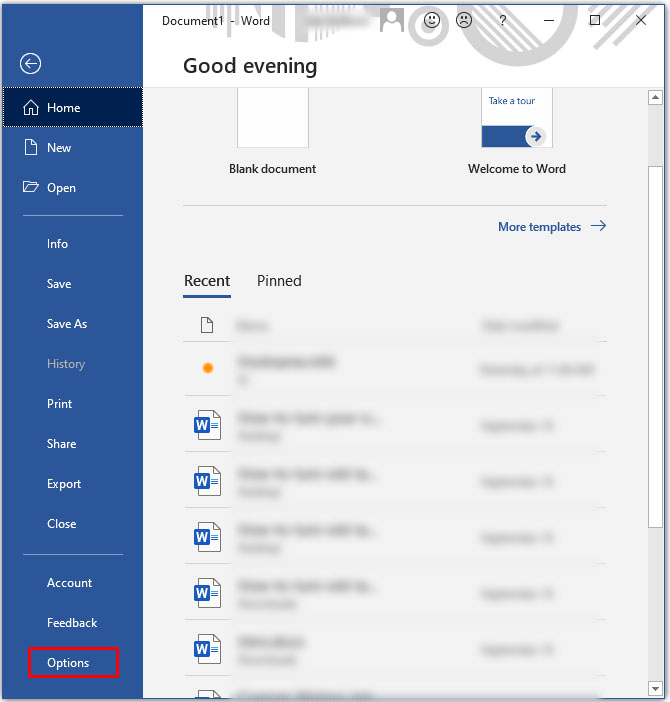Click the Welcome to Word label
670x702 pixels.
click(517, 169)
